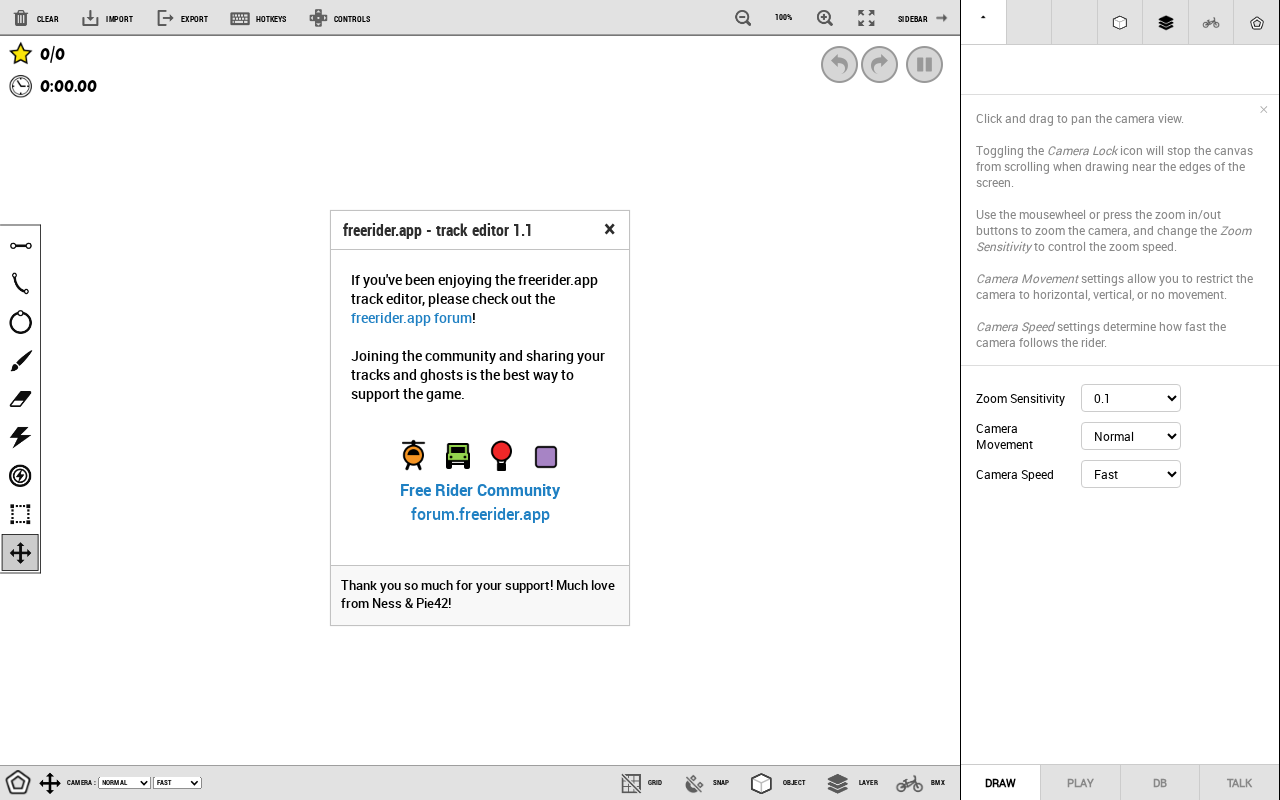This screenshot has width=1280, height=800.
Task: Click the purple block icon in dialog
Action: [546, 457]
